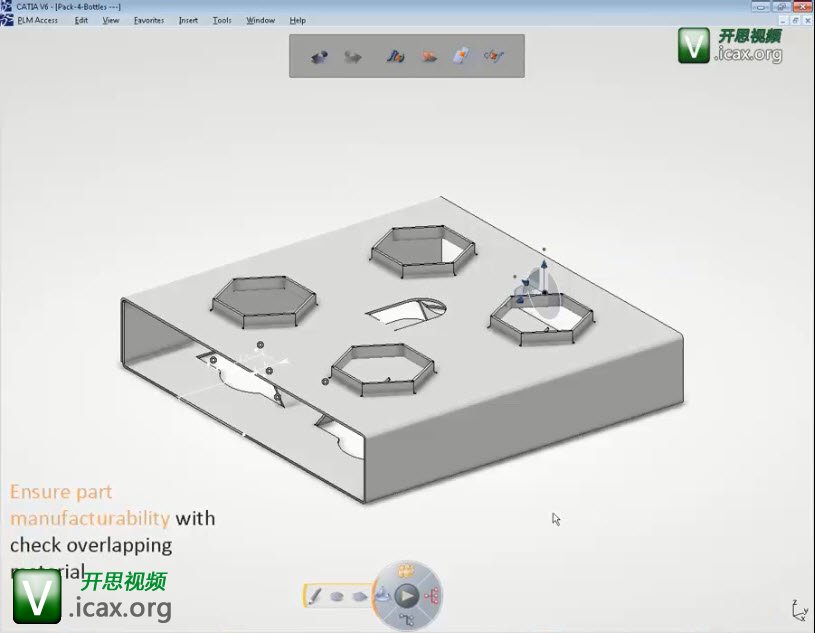Click the blue west quadrant of compass
The width and height of the screenshot is (815, 633).
tap(383, 595)
